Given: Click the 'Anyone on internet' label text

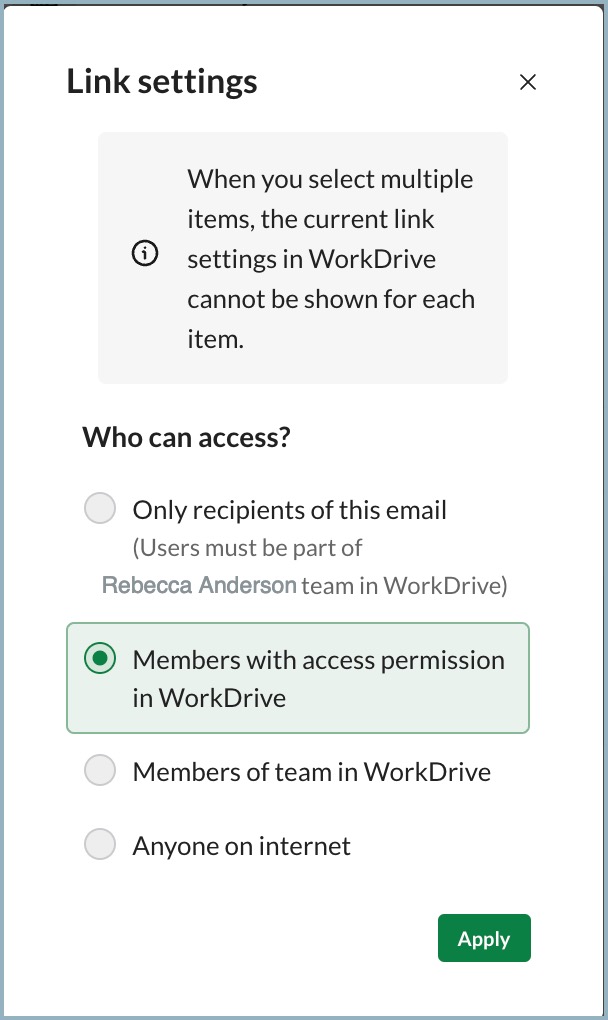Looking at the screenshot, I should (x=241, y=847).
